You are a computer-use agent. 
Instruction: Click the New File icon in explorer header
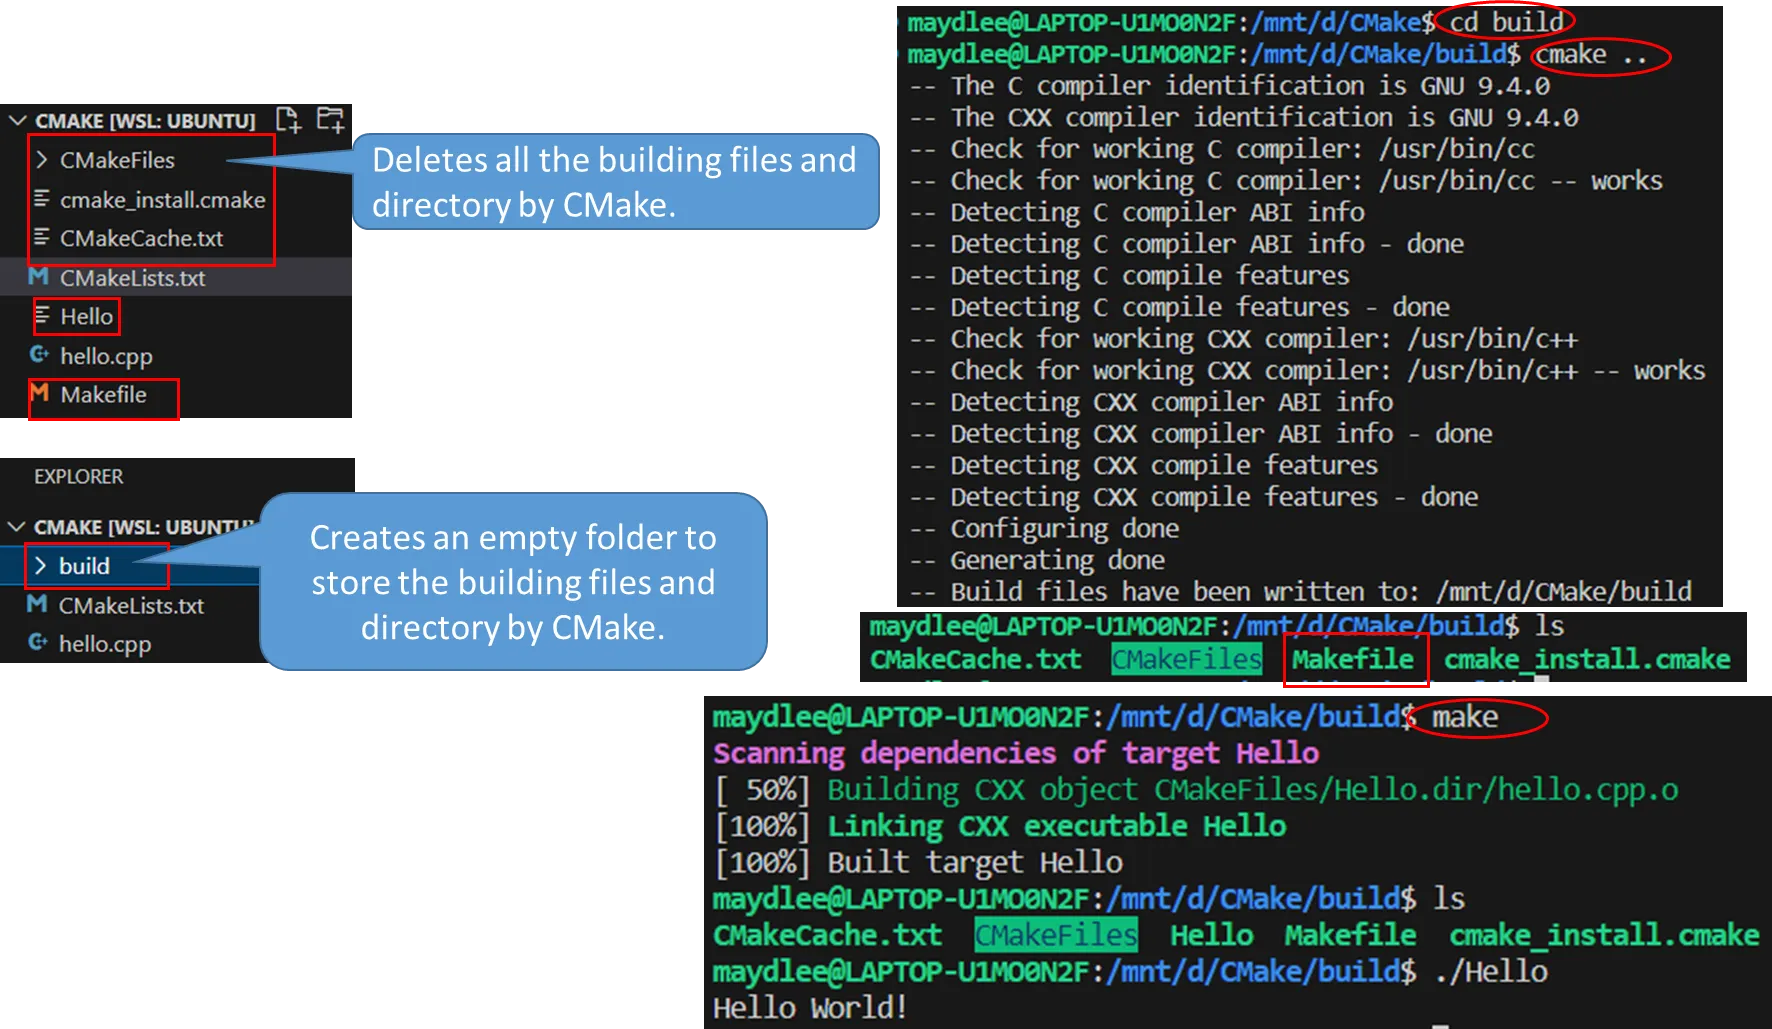(x=288, y=120)
